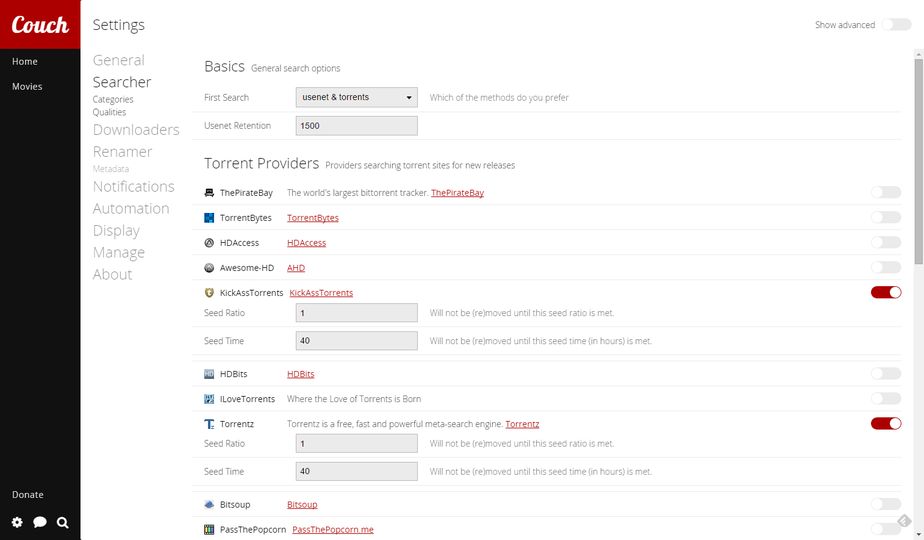Open HDBits link

click(x=301, y=374)
